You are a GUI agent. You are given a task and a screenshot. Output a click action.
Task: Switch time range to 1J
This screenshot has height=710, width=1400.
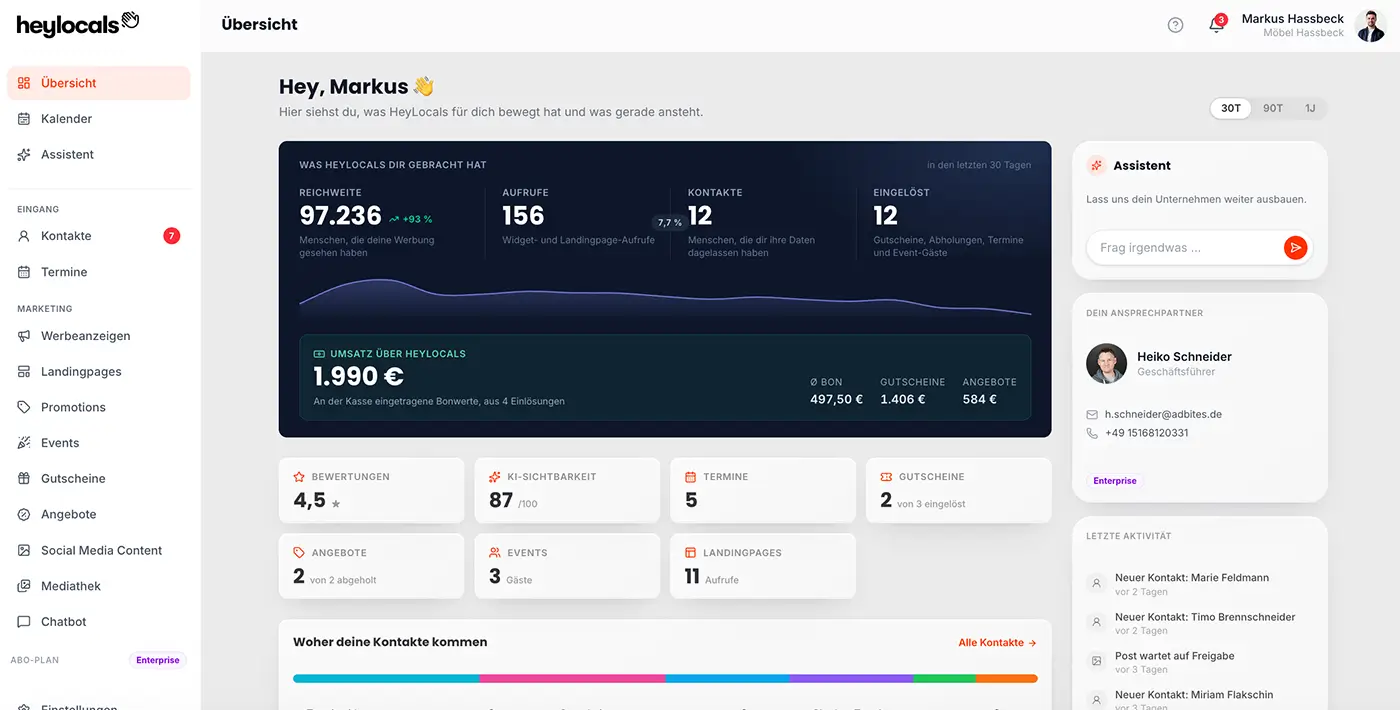[1310, 108]
